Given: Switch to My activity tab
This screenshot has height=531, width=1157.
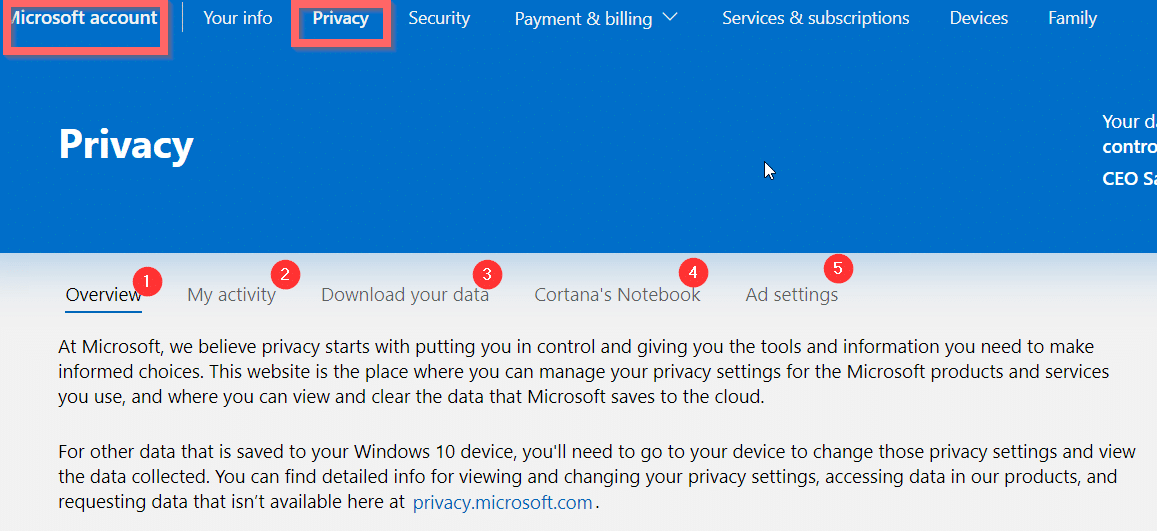Looking at the screenshot, I should [232, 295].
